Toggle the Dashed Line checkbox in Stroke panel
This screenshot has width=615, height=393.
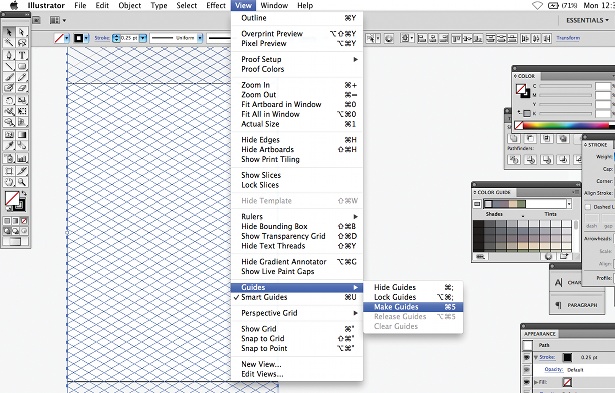(x=588, y=207)
